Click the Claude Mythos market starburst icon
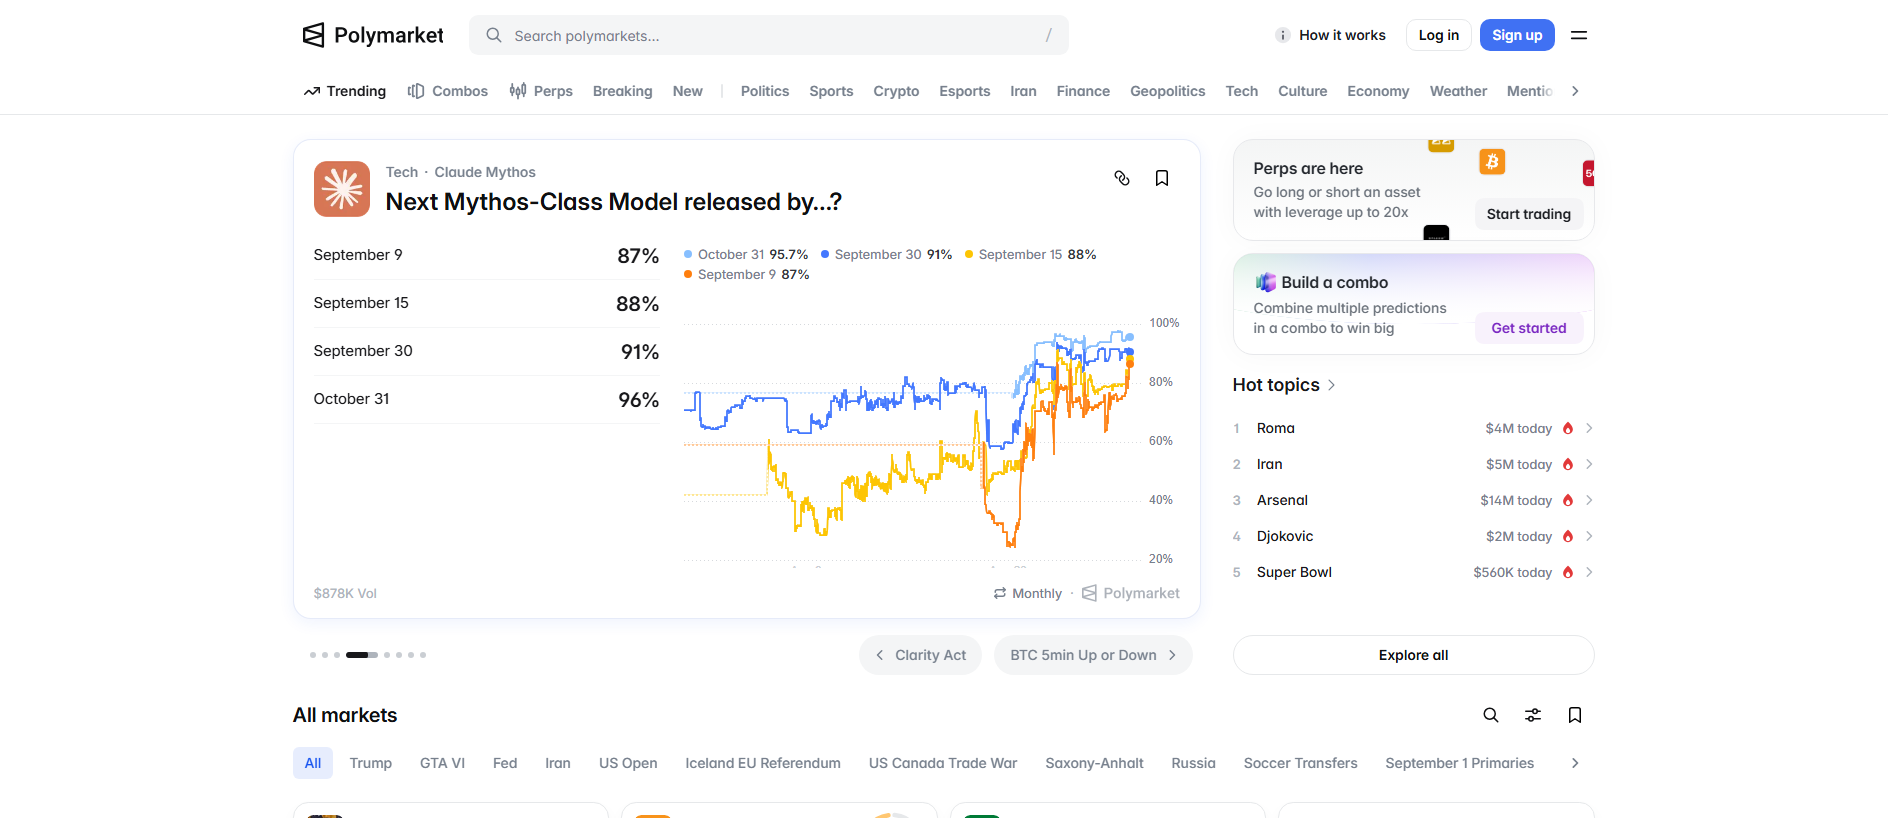This screenshot has height=818, width=1888. pyautogui.click(x=342, y=189)
